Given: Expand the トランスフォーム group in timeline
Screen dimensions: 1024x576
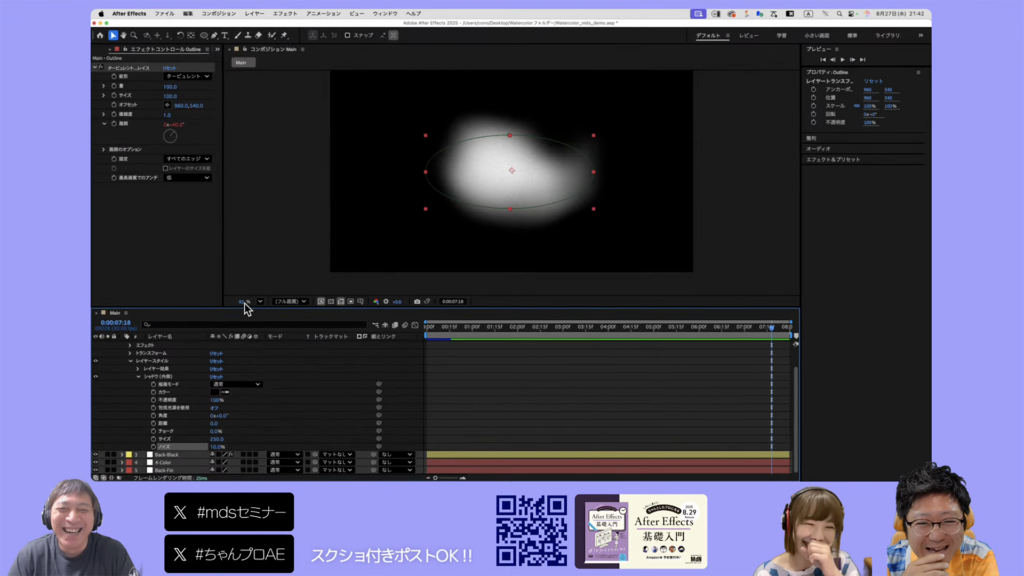Looking at the screenshot, I should pyautogui.click(x=130, y=353).
